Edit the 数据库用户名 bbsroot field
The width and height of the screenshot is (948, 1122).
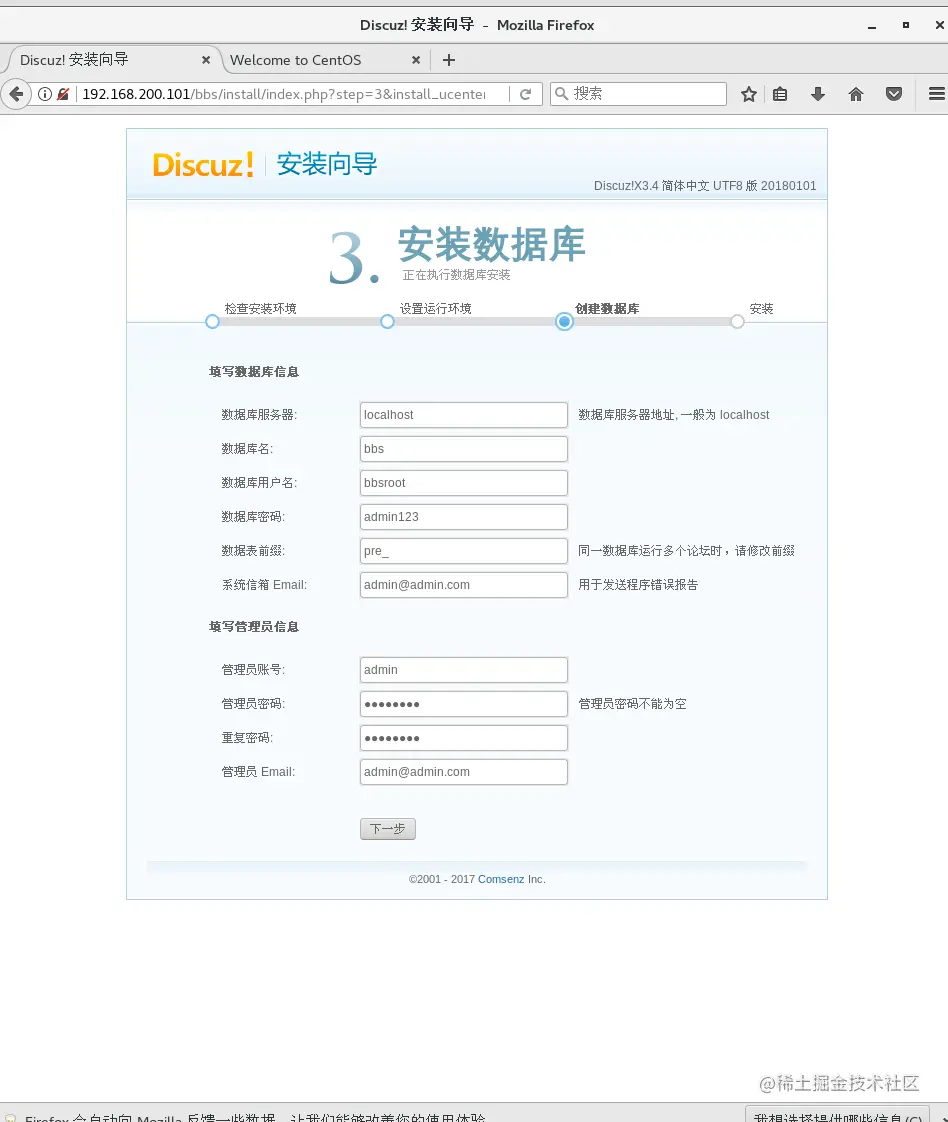[x=464, y=483]
